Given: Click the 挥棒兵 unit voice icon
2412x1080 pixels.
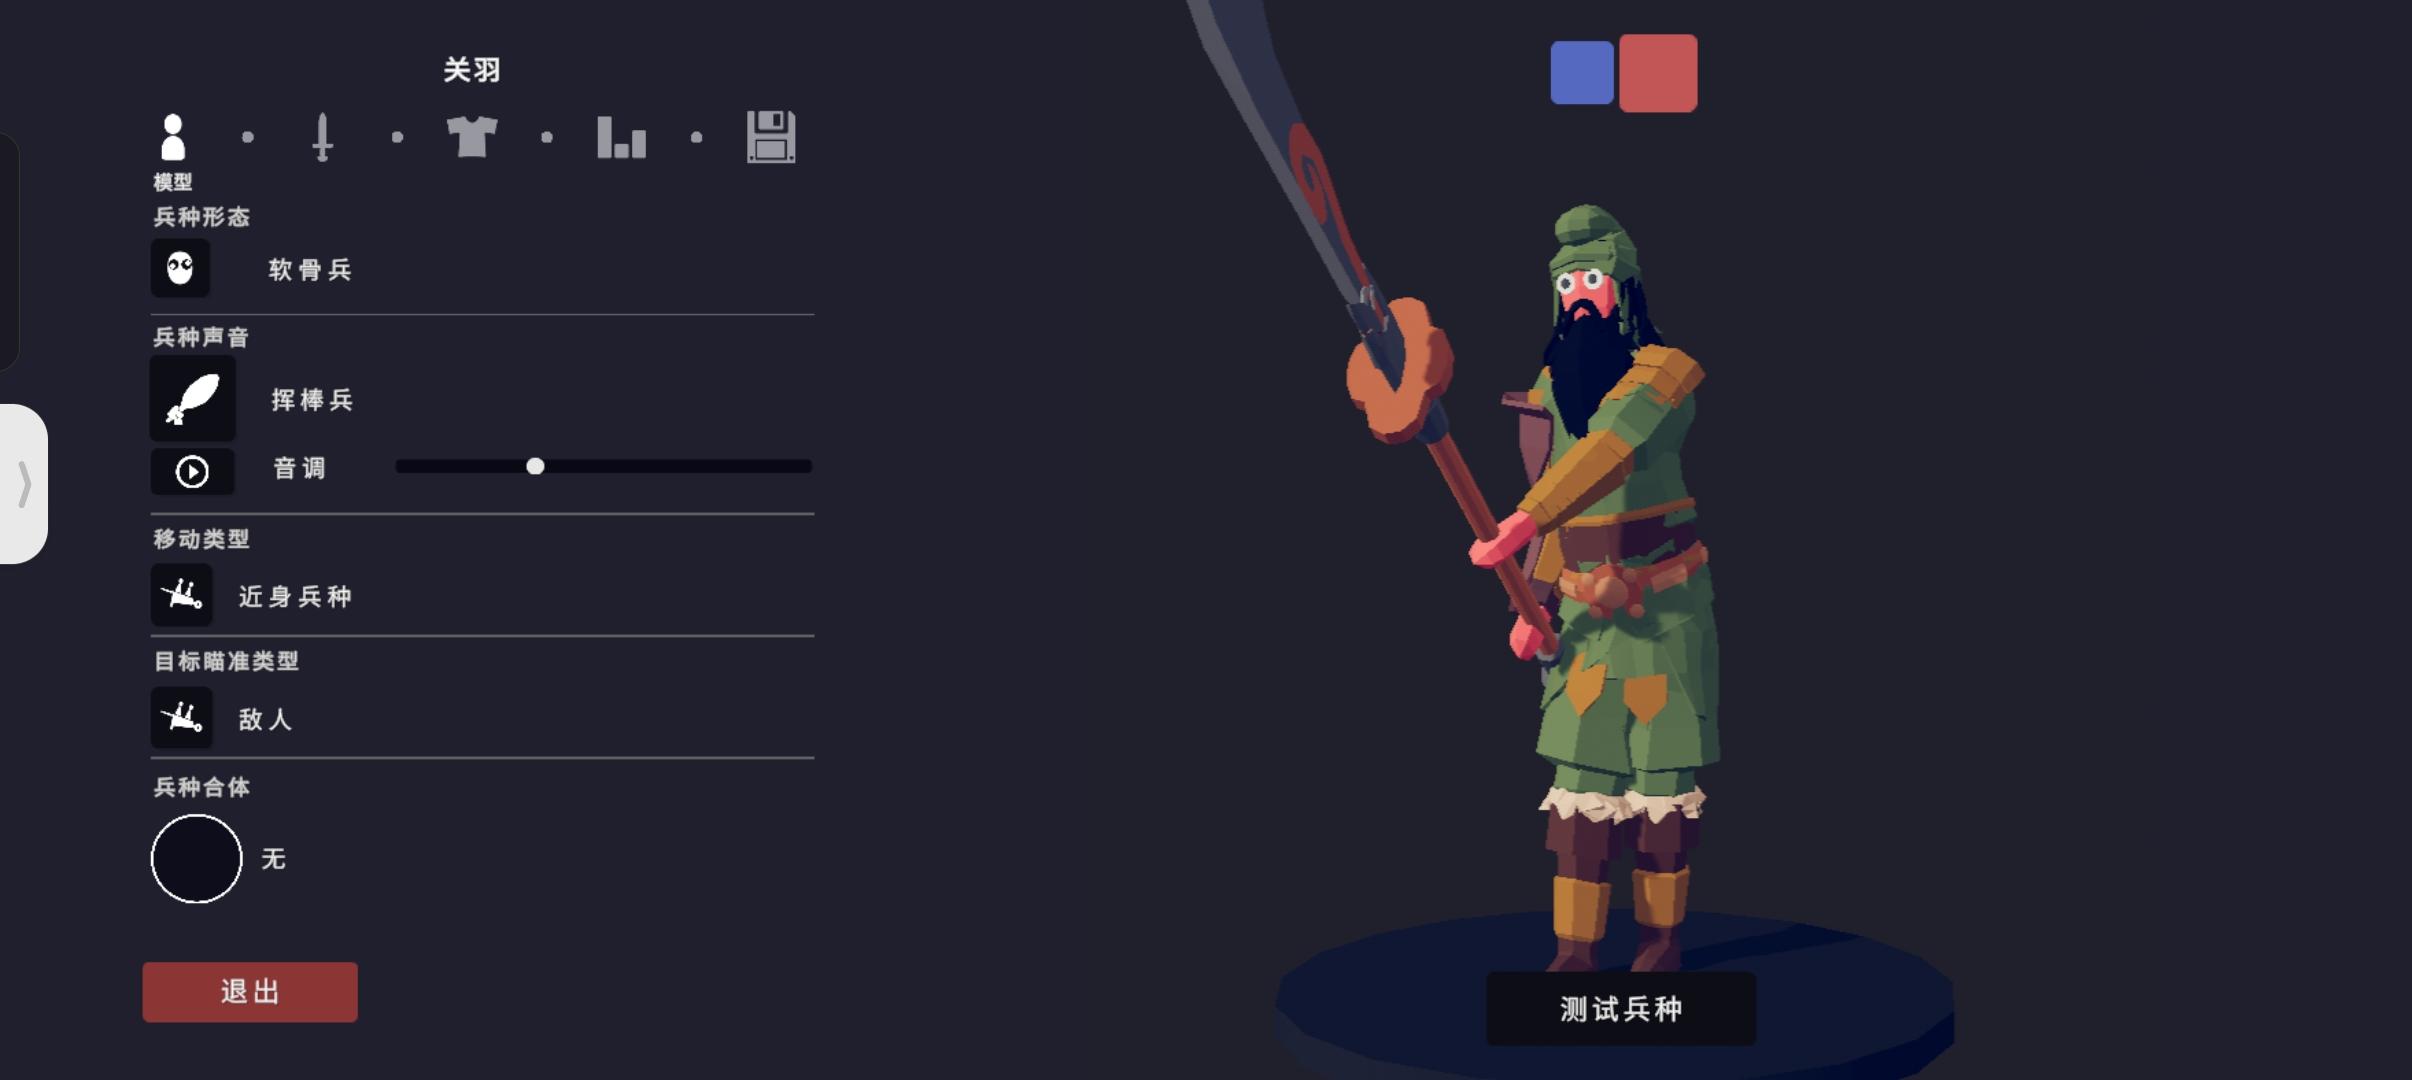Looking at the screenshot, I should pos(193,398).
